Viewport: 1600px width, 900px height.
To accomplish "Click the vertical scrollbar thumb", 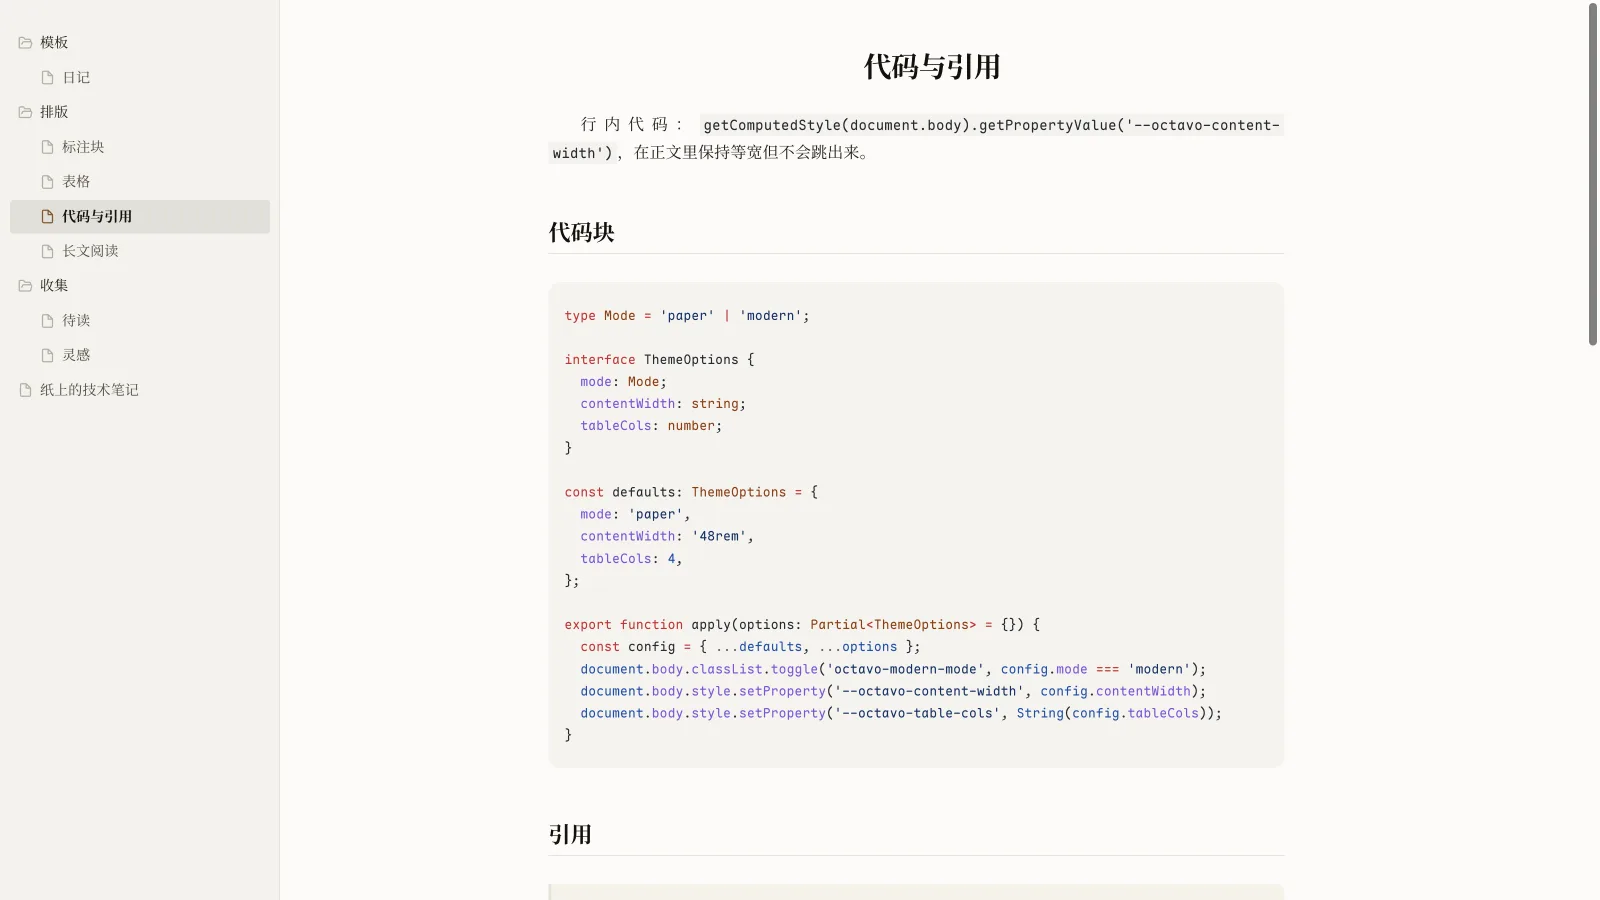I will pos(1593,175).
